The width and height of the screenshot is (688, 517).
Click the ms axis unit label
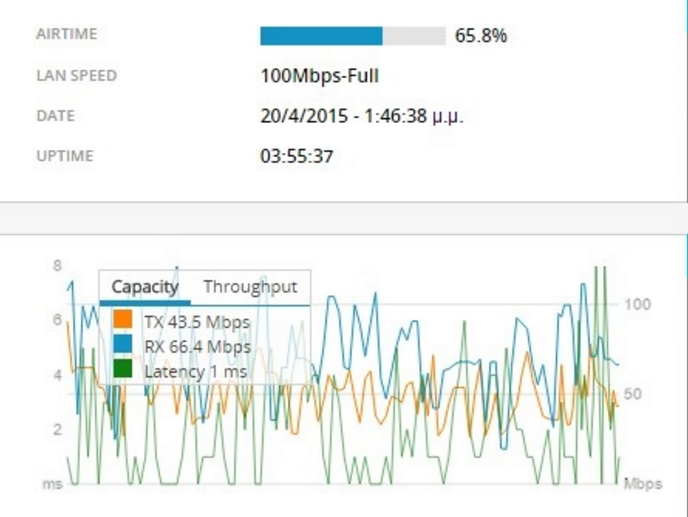(52, 484)
